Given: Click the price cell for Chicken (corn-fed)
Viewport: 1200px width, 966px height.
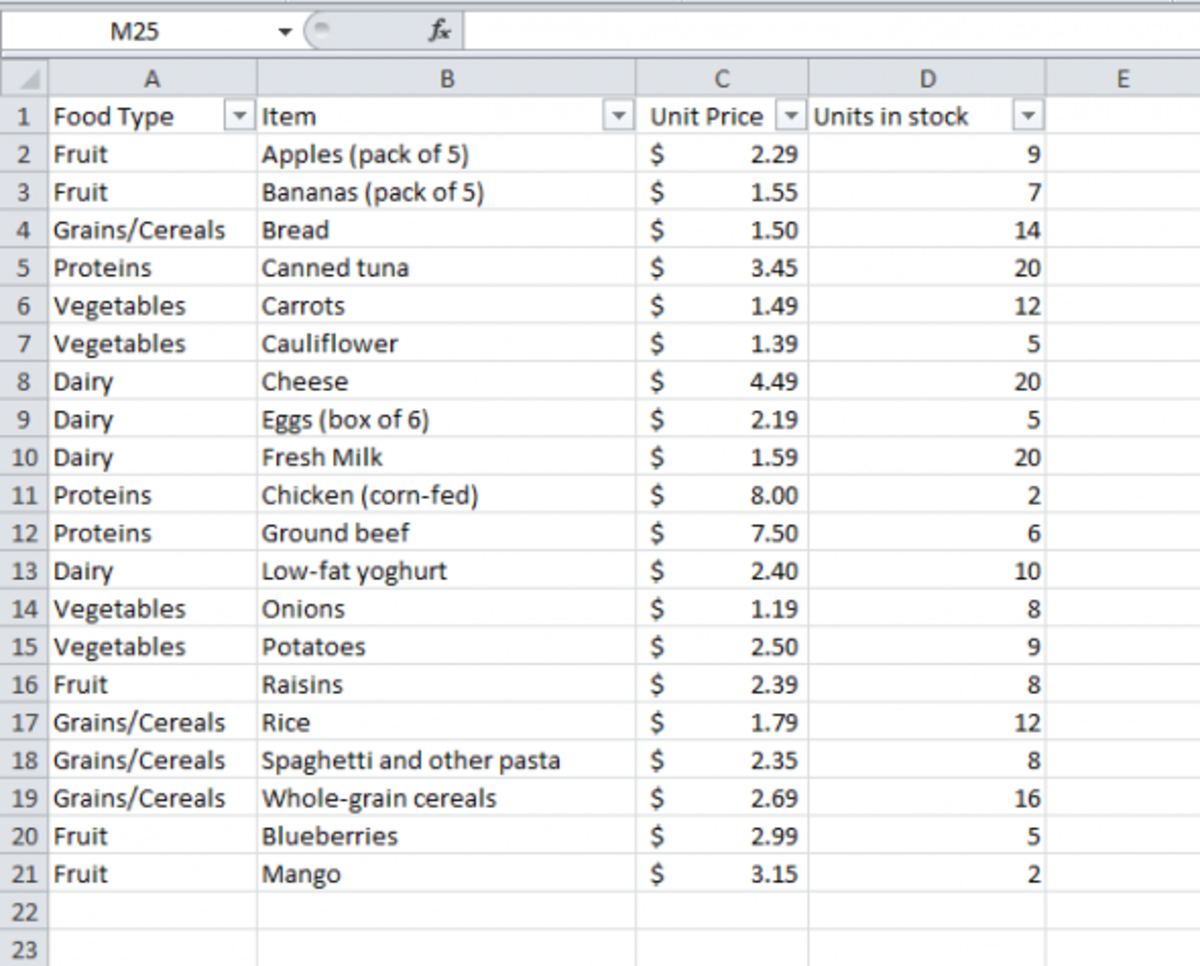Looking at the screenshot, I should coord(722,495).
